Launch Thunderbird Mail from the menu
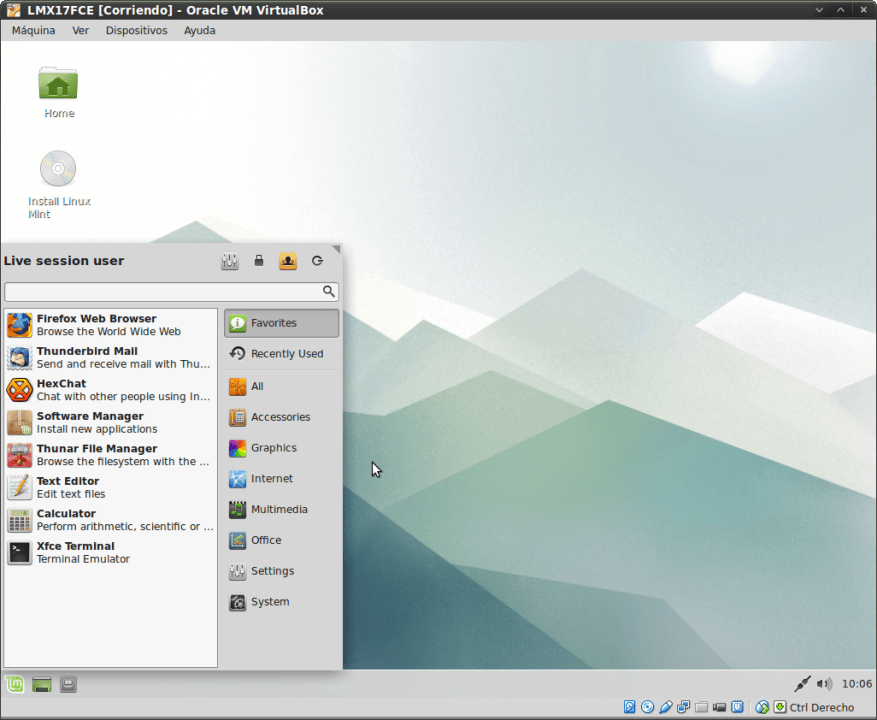This screenshot has height=720, width=877. point(110,357)
